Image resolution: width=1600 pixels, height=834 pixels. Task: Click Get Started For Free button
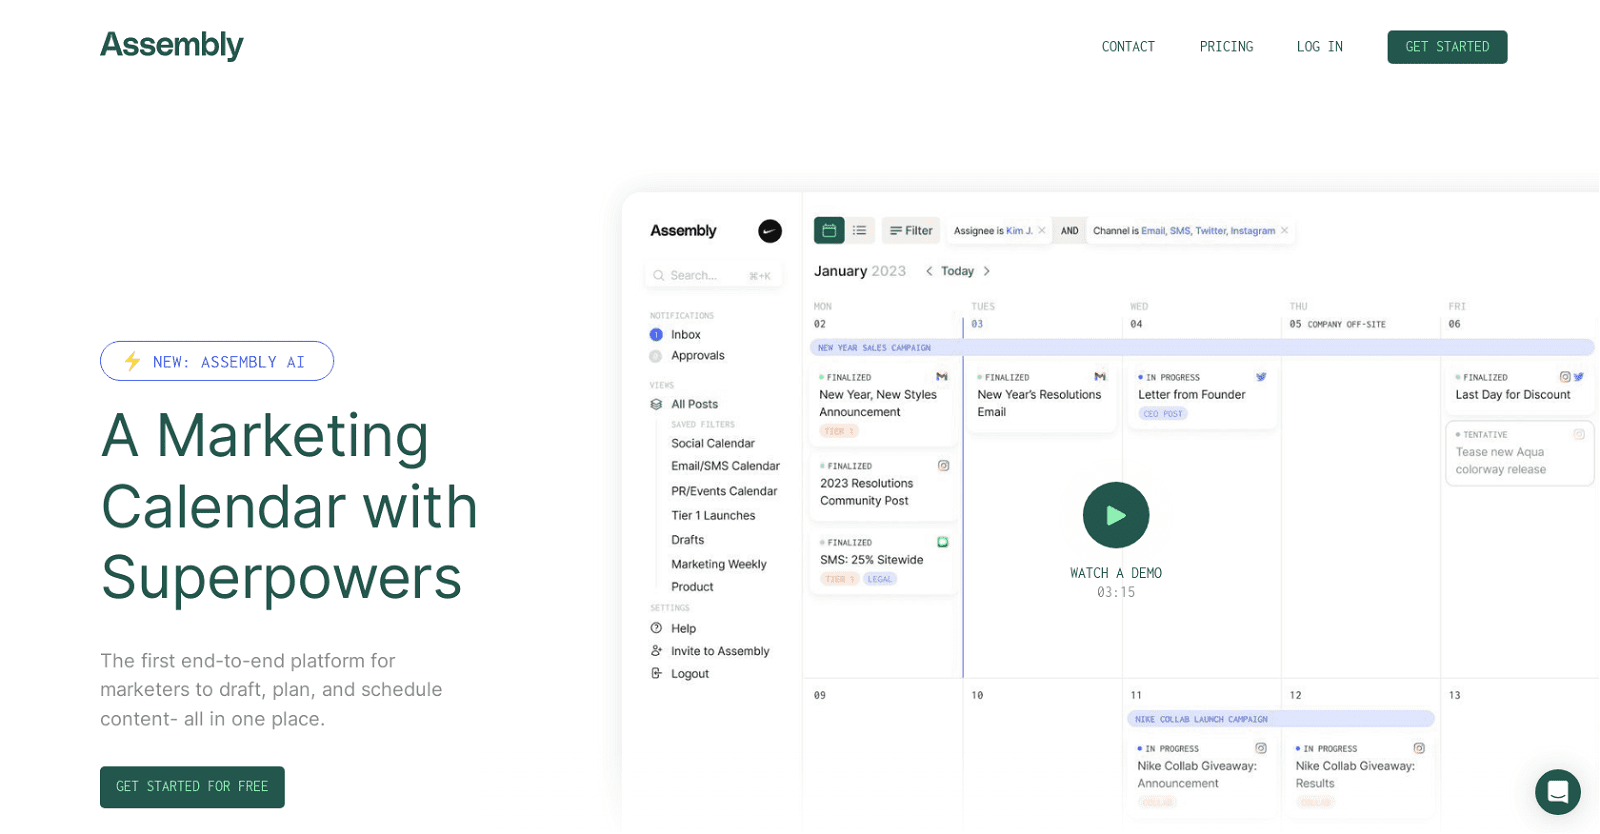[192, 787]
